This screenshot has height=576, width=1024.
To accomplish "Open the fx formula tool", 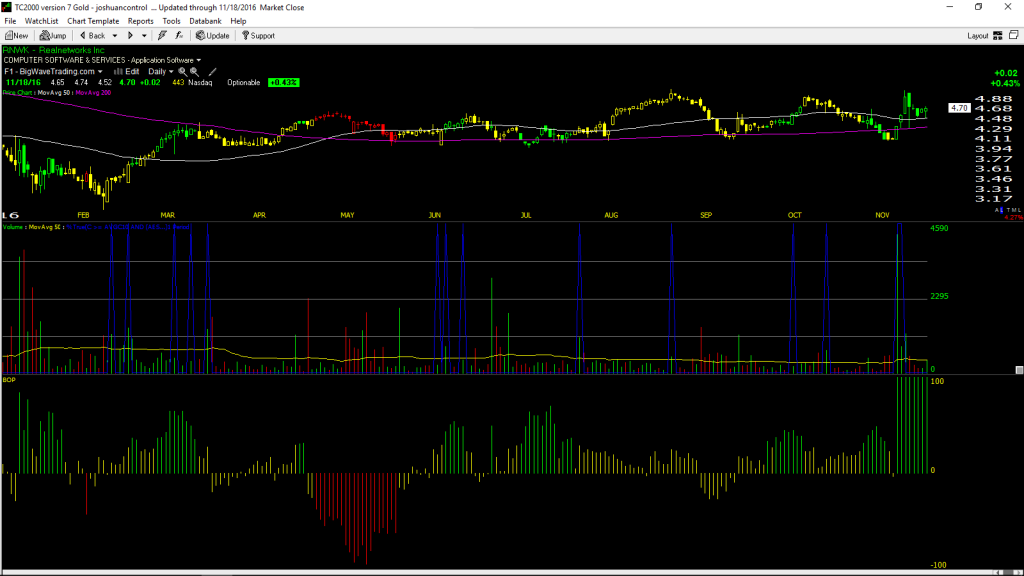I will tap(179, 36).
